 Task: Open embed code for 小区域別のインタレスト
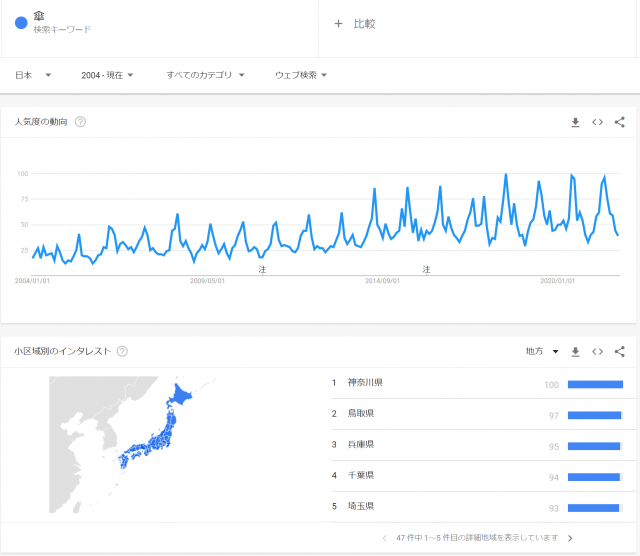tap(597, 351)
